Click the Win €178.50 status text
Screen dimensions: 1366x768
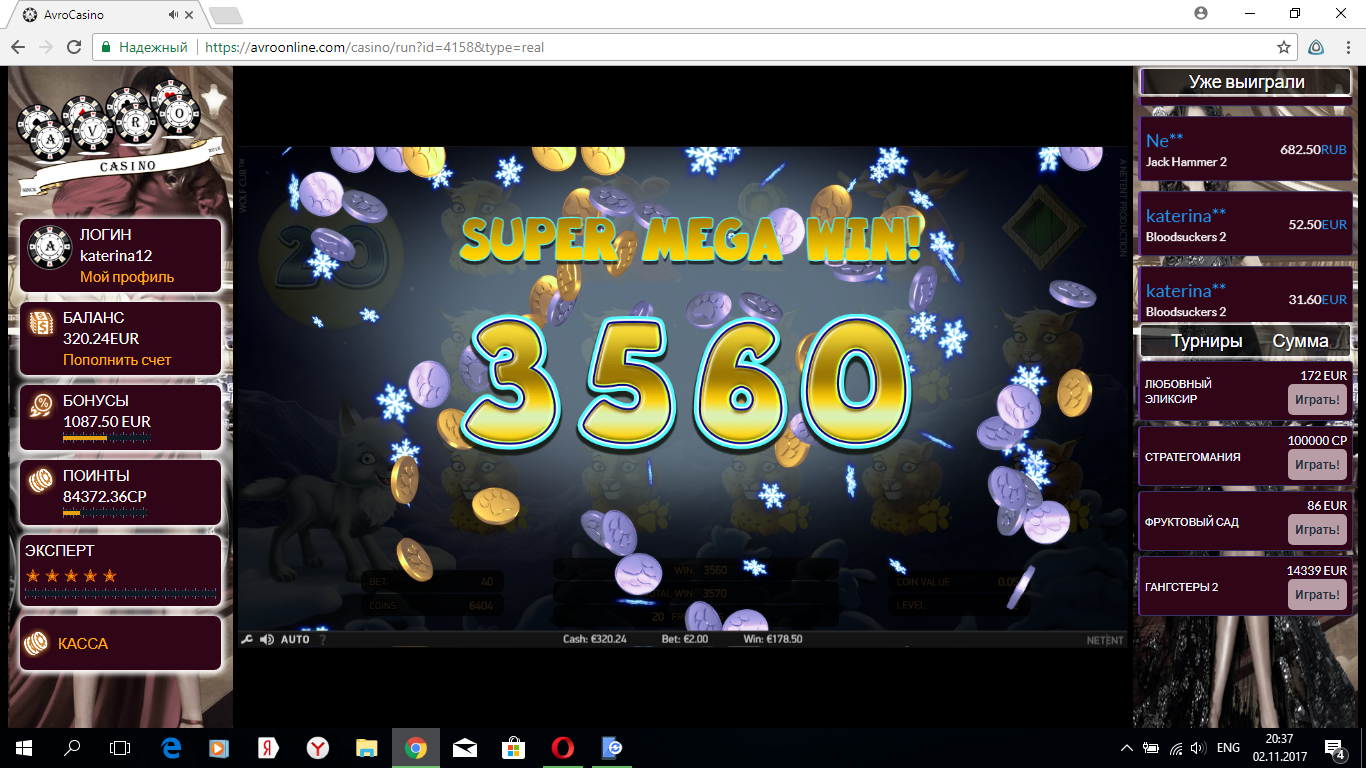tap(775, 640)
